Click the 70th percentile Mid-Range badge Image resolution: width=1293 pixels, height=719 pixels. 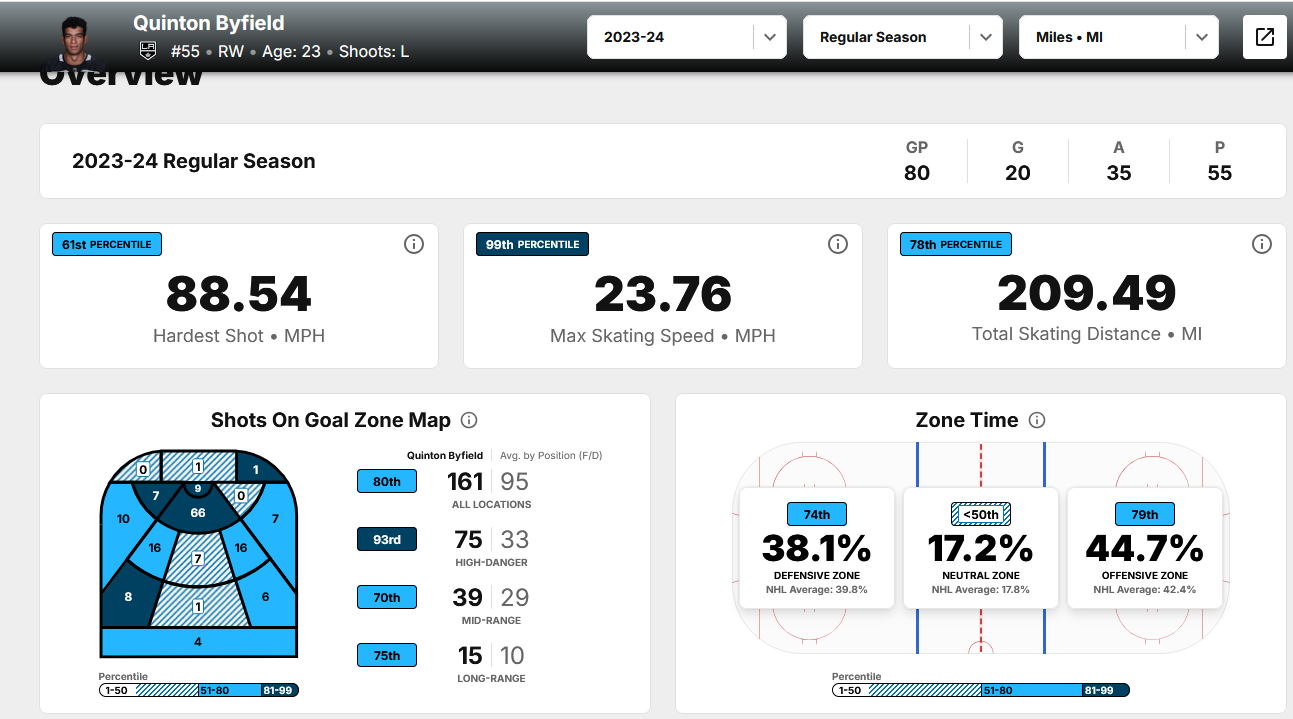[x=387, y=597]
